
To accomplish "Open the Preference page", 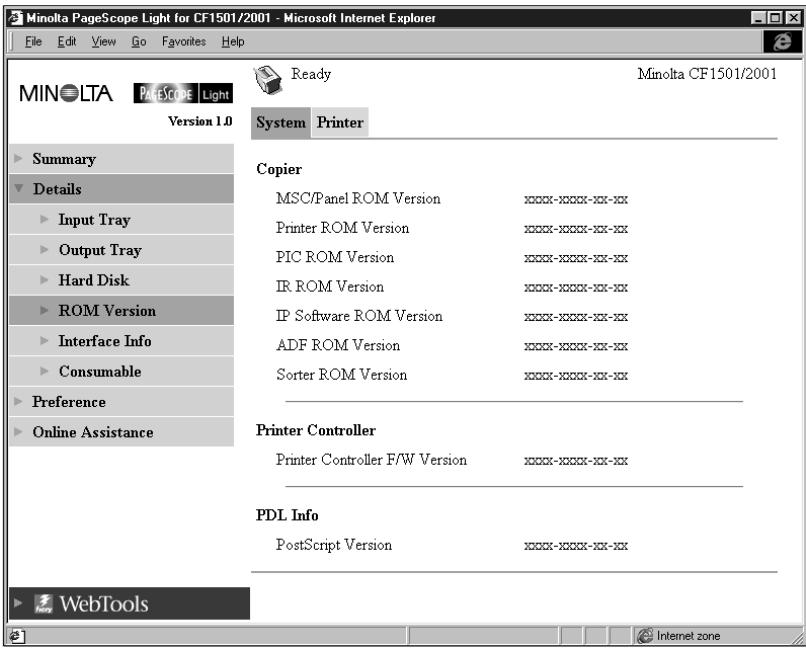I will tap(121, 401).
